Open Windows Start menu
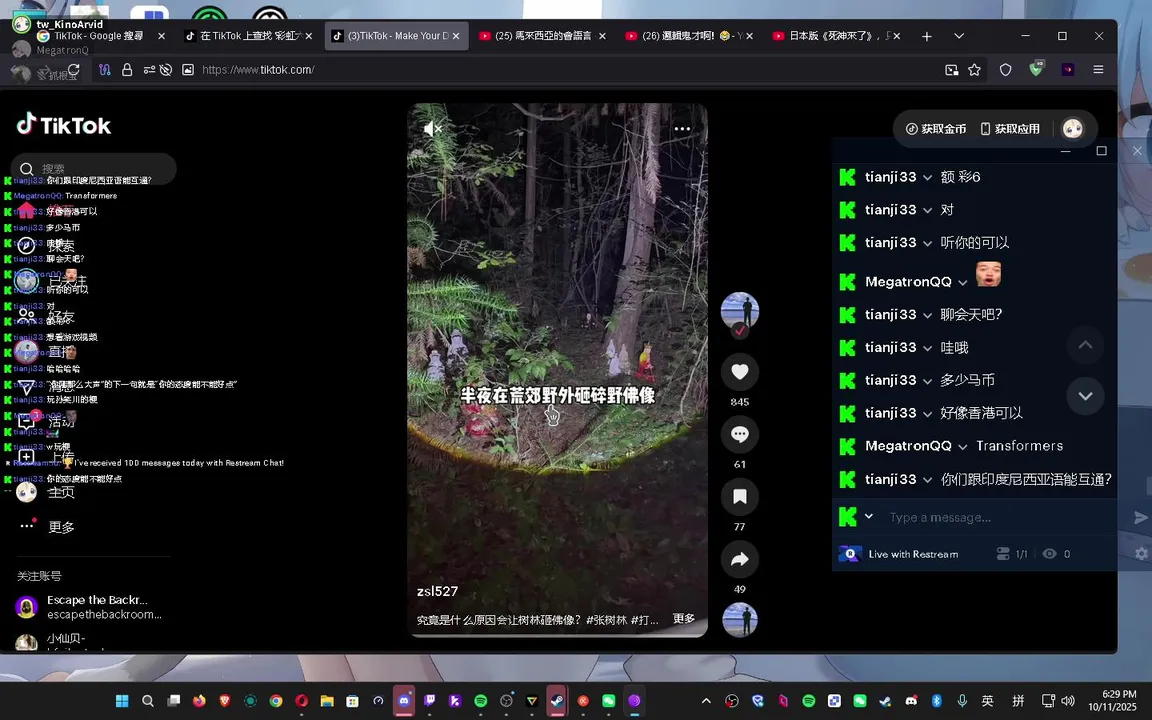The image size is (1152, 720). (122, 701)
